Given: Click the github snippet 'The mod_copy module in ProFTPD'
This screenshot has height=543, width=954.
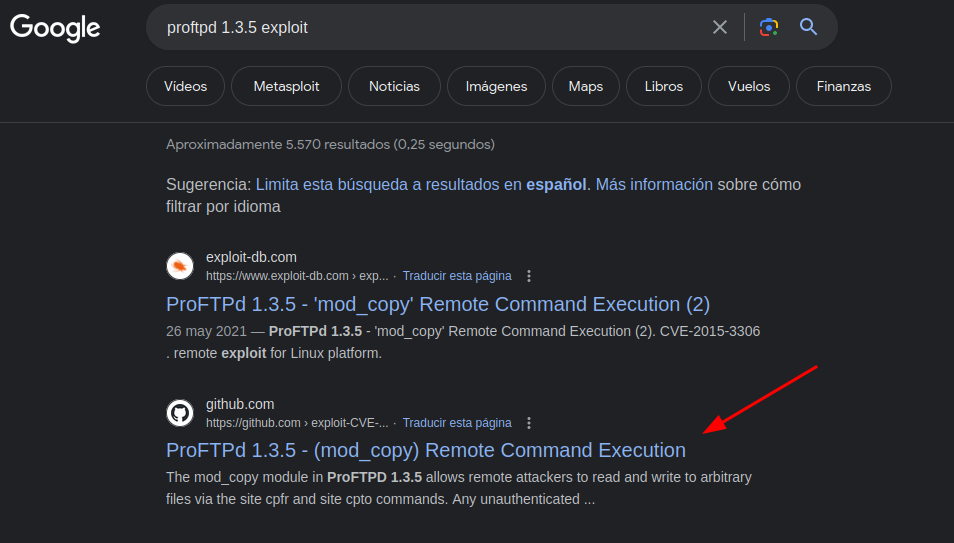Looking at the screenshot, I should tap(294, 477).
